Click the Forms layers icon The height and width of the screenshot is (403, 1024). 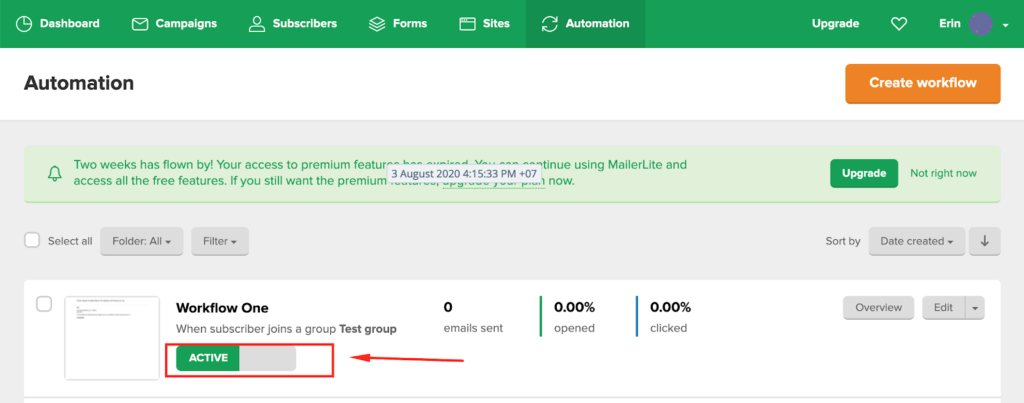(377, 24)
